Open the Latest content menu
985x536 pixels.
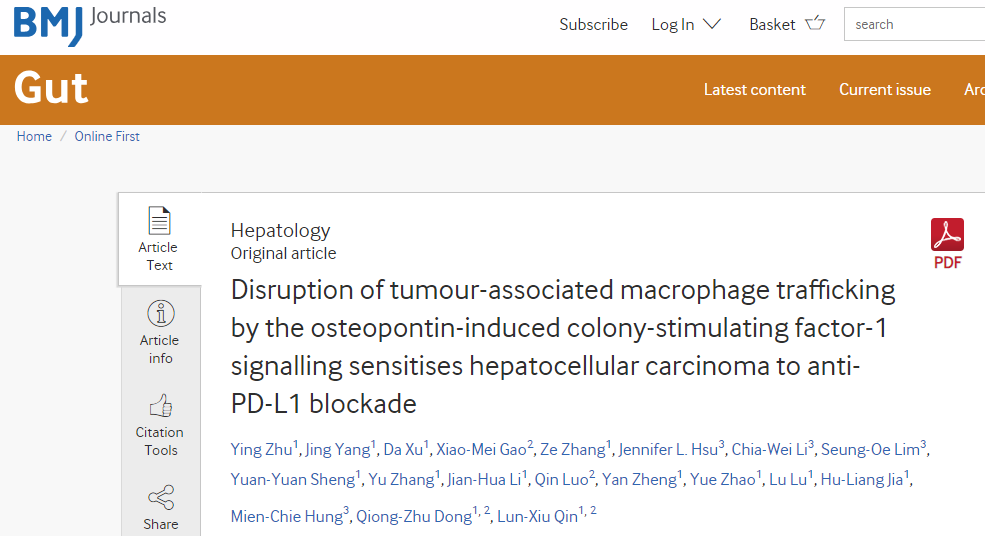click(x=754, y=90)
